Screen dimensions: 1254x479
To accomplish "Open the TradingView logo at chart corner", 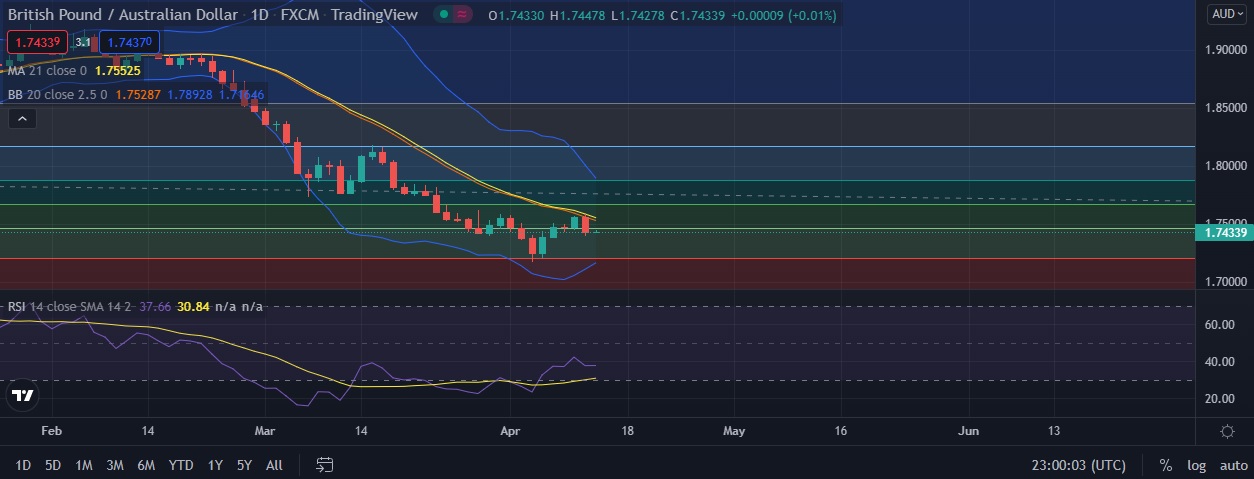I will (22, 396).
